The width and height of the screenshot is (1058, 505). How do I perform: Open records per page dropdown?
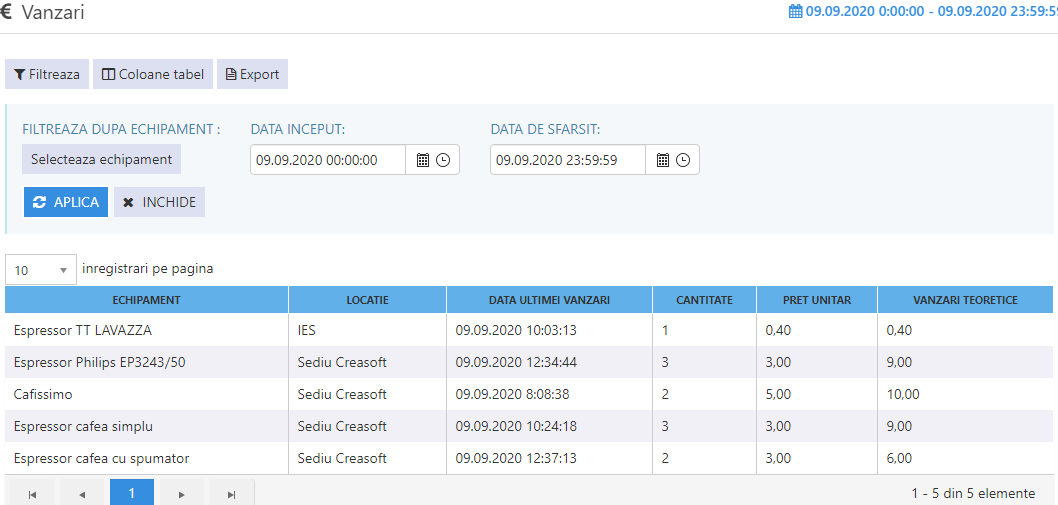click(x=41, y=270)
